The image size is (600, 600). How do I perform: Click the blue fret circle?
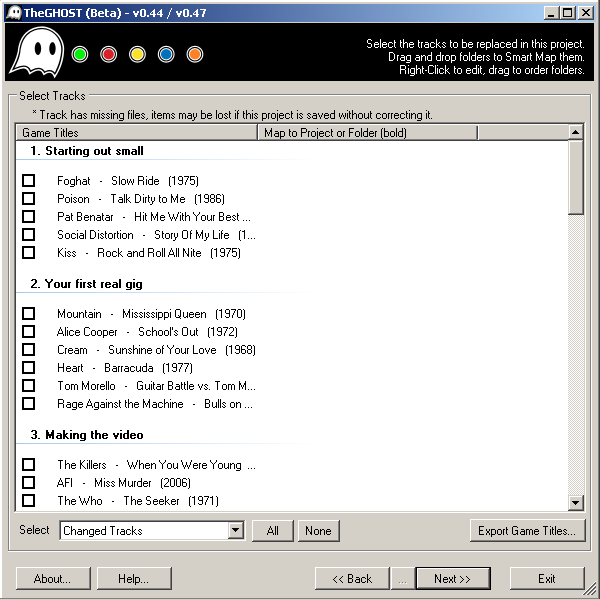(166, 54)
